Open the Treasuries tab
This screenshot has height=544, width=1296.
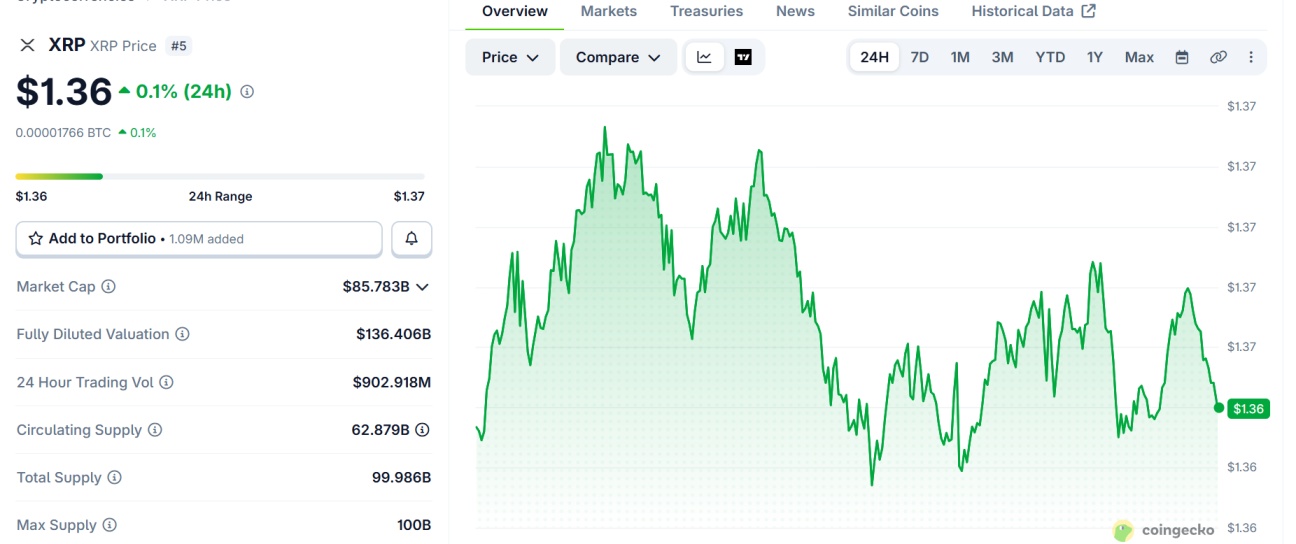707,11
